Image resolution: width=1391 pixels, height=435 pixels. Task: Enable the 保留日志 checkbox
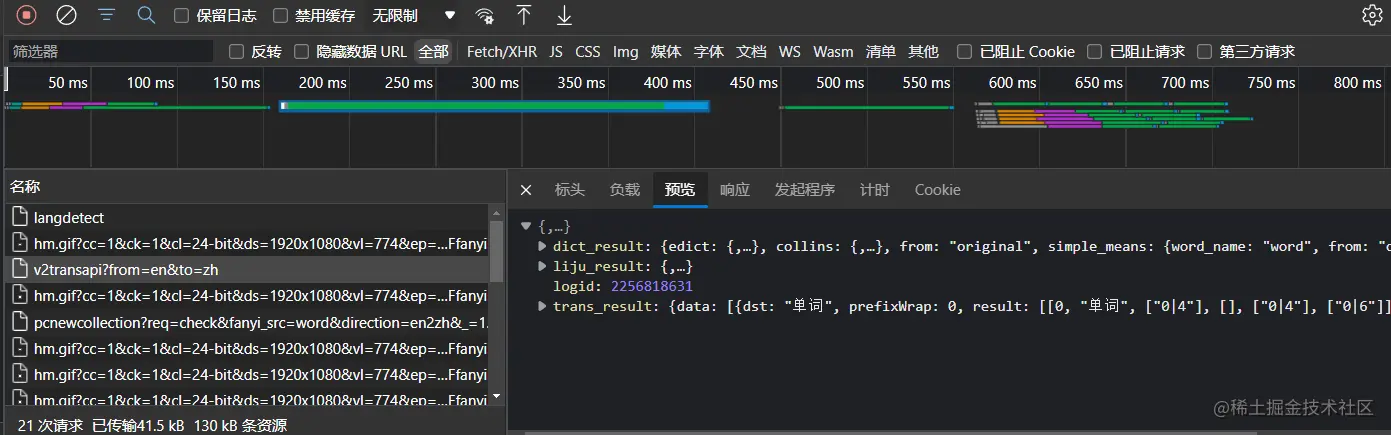point(181,16)
